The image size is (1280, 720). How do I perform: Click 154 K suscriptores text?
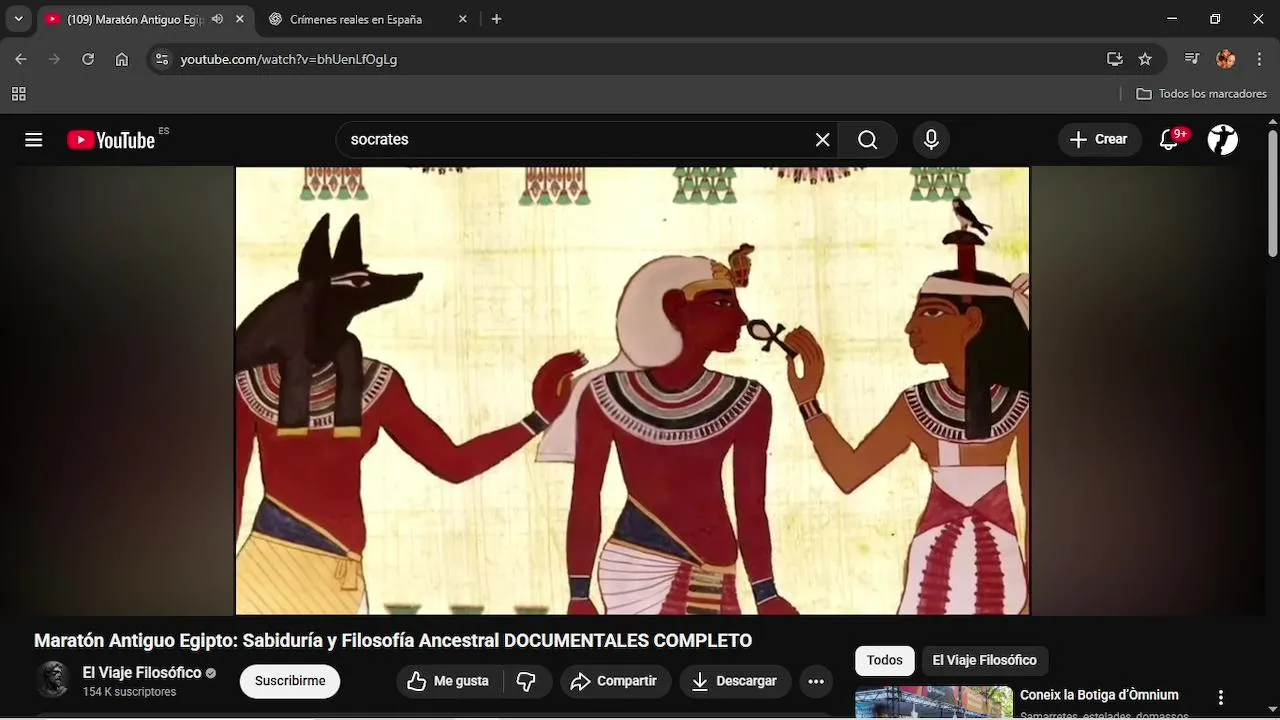[x=129, y=692]
